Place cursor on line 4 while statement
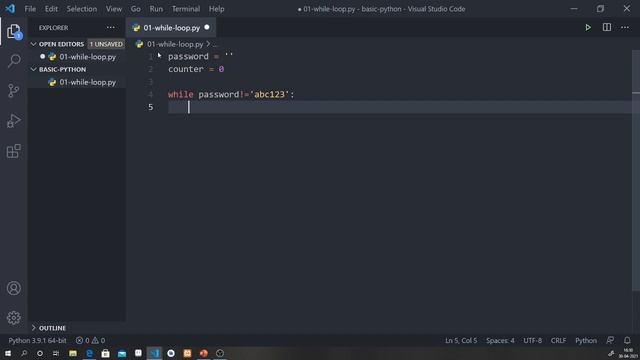This screenshot has height=360, width=640. pyautogui.click(x=231, y=94)
